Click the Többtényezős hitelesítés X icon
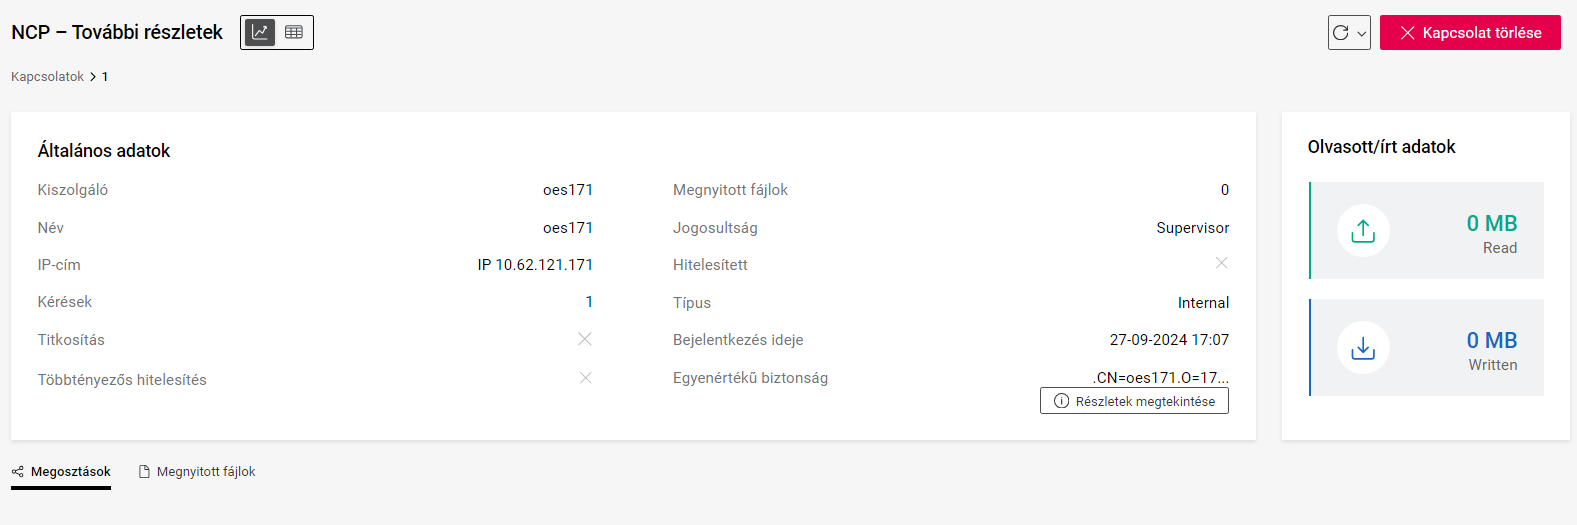1577x525 pixels. [585, 378]
